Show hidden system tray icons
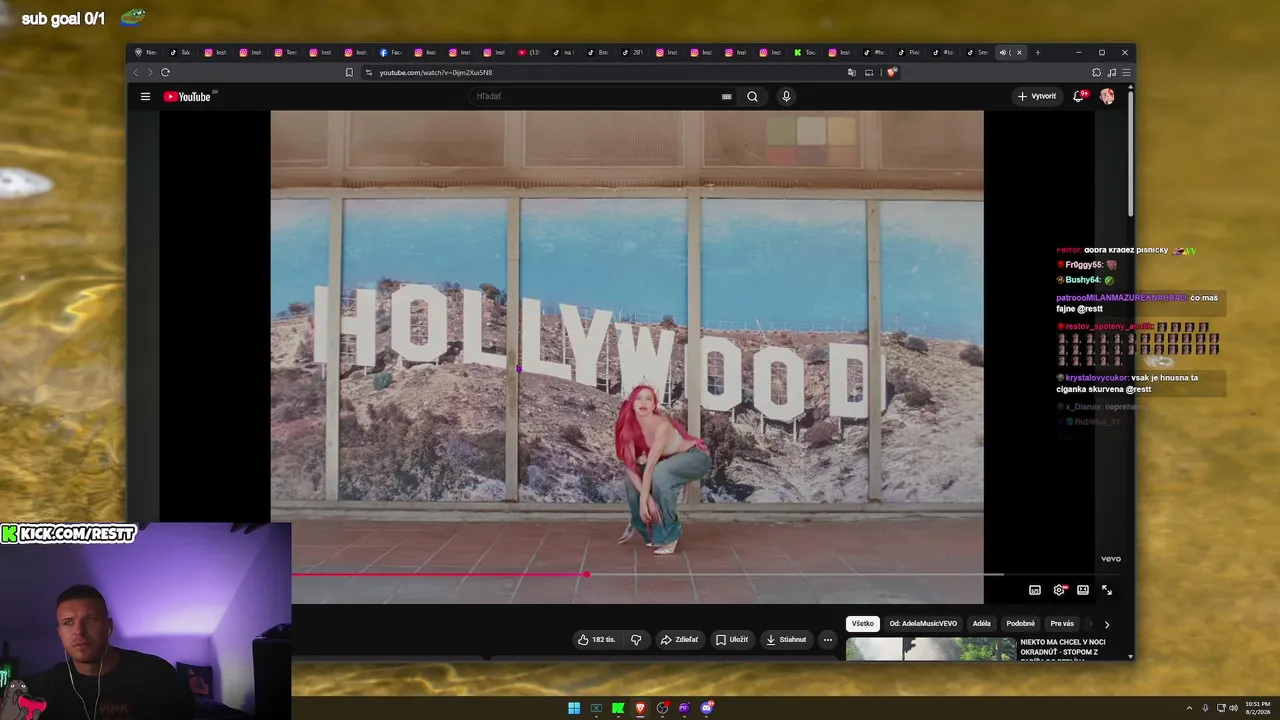 1189,708
